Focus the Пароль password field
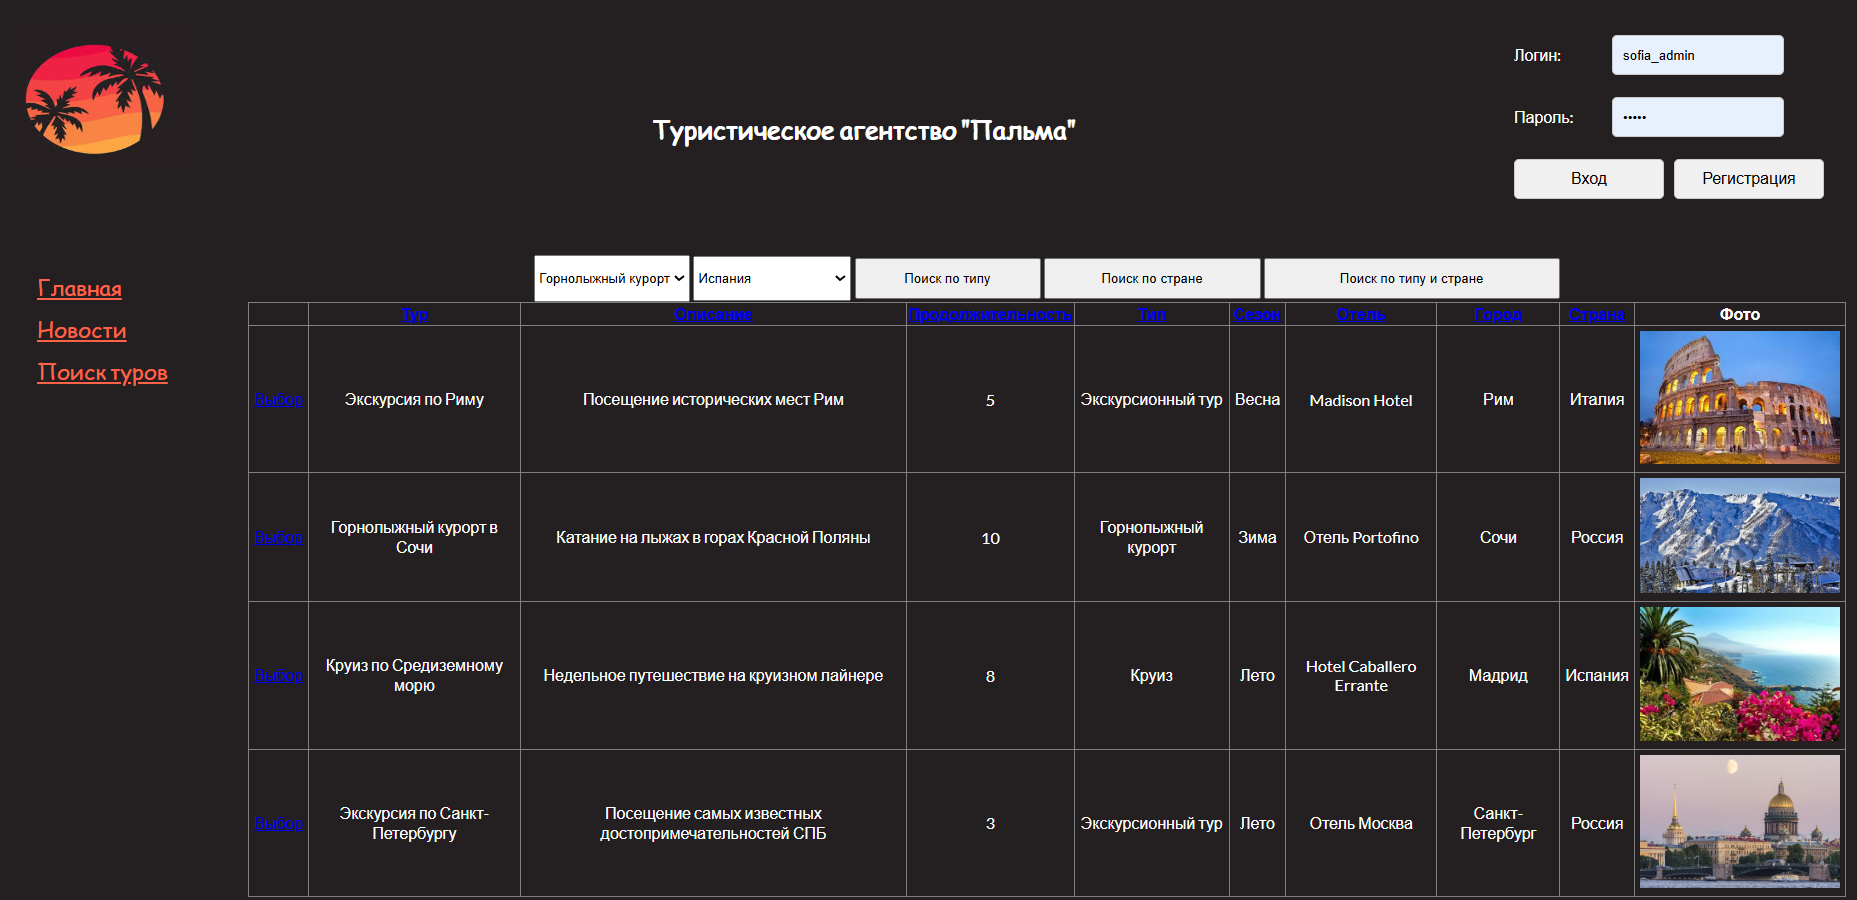Screen dimensions: 1857x900 point(1697,117)
